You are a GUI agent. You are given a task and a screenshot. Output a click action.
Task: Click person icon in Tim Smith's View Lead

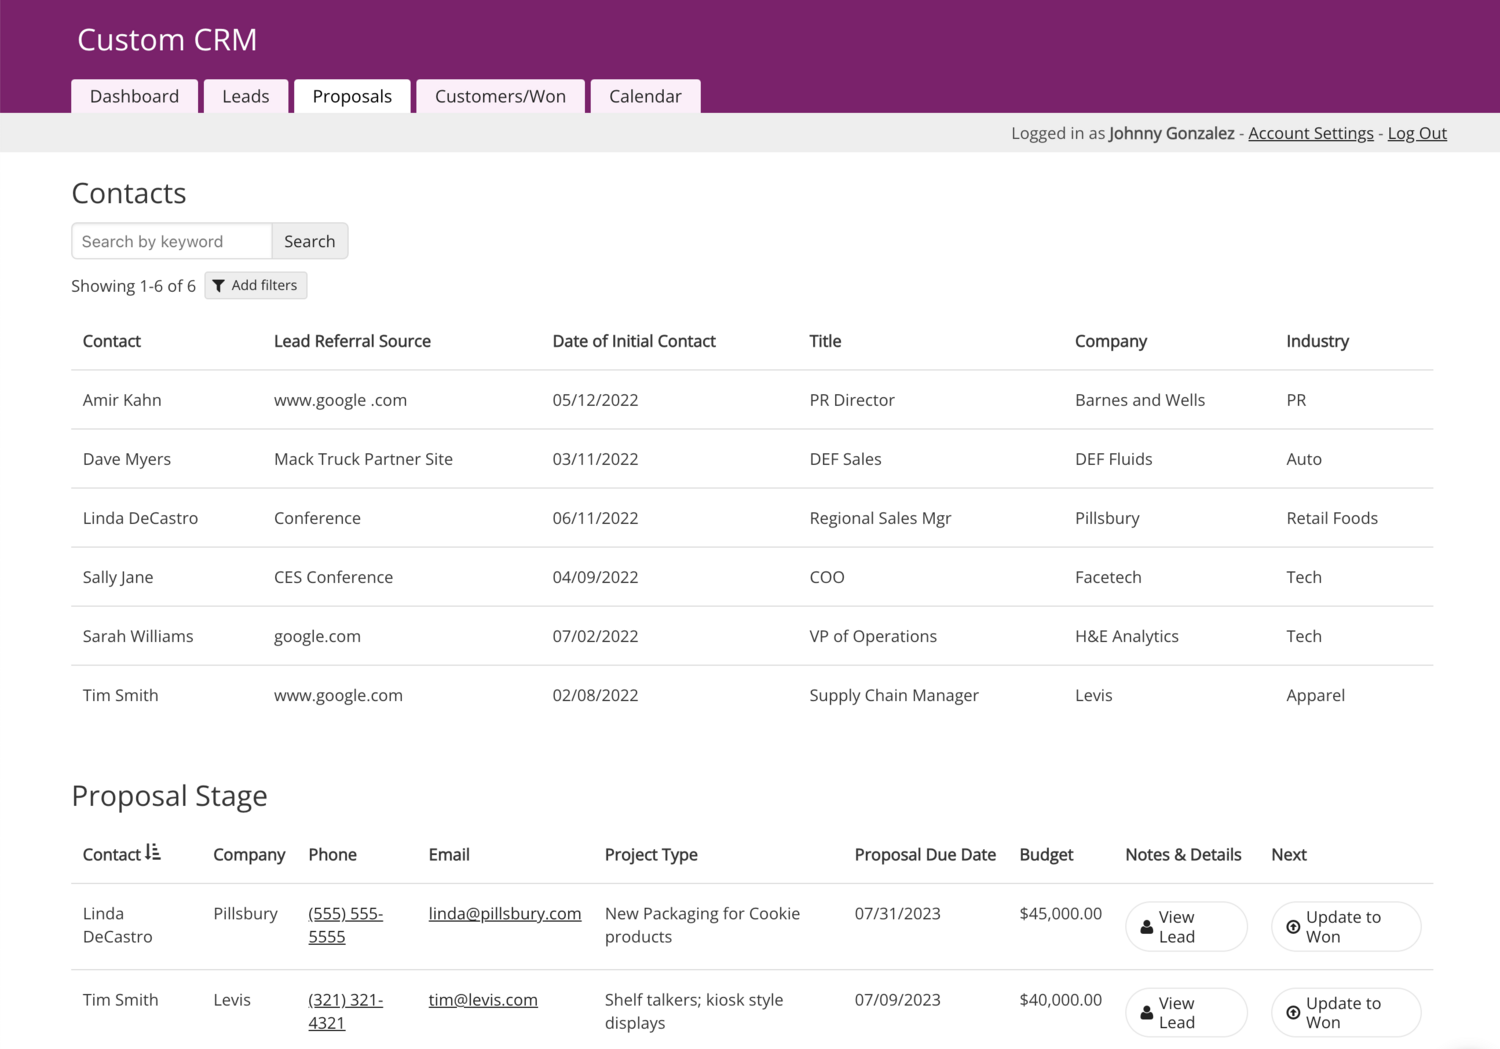coord(1147,1013)
